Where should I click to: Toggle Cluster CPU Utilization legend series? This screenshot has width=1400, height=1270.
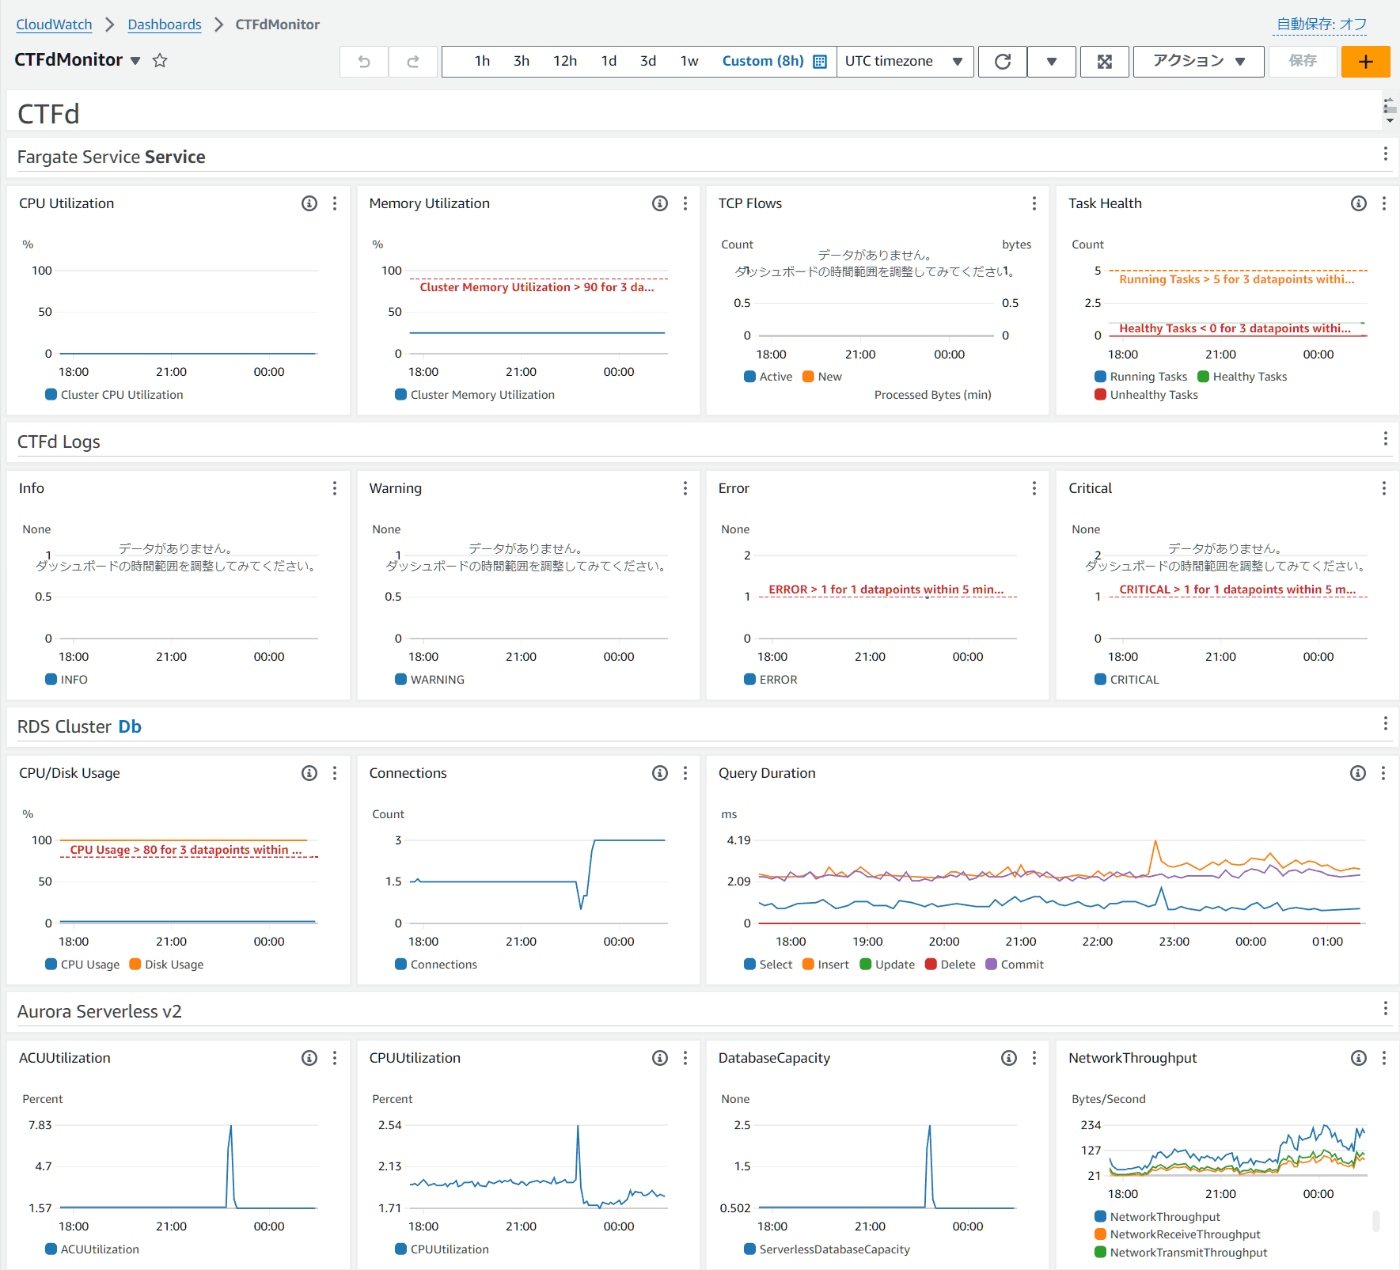click(114, 395)
